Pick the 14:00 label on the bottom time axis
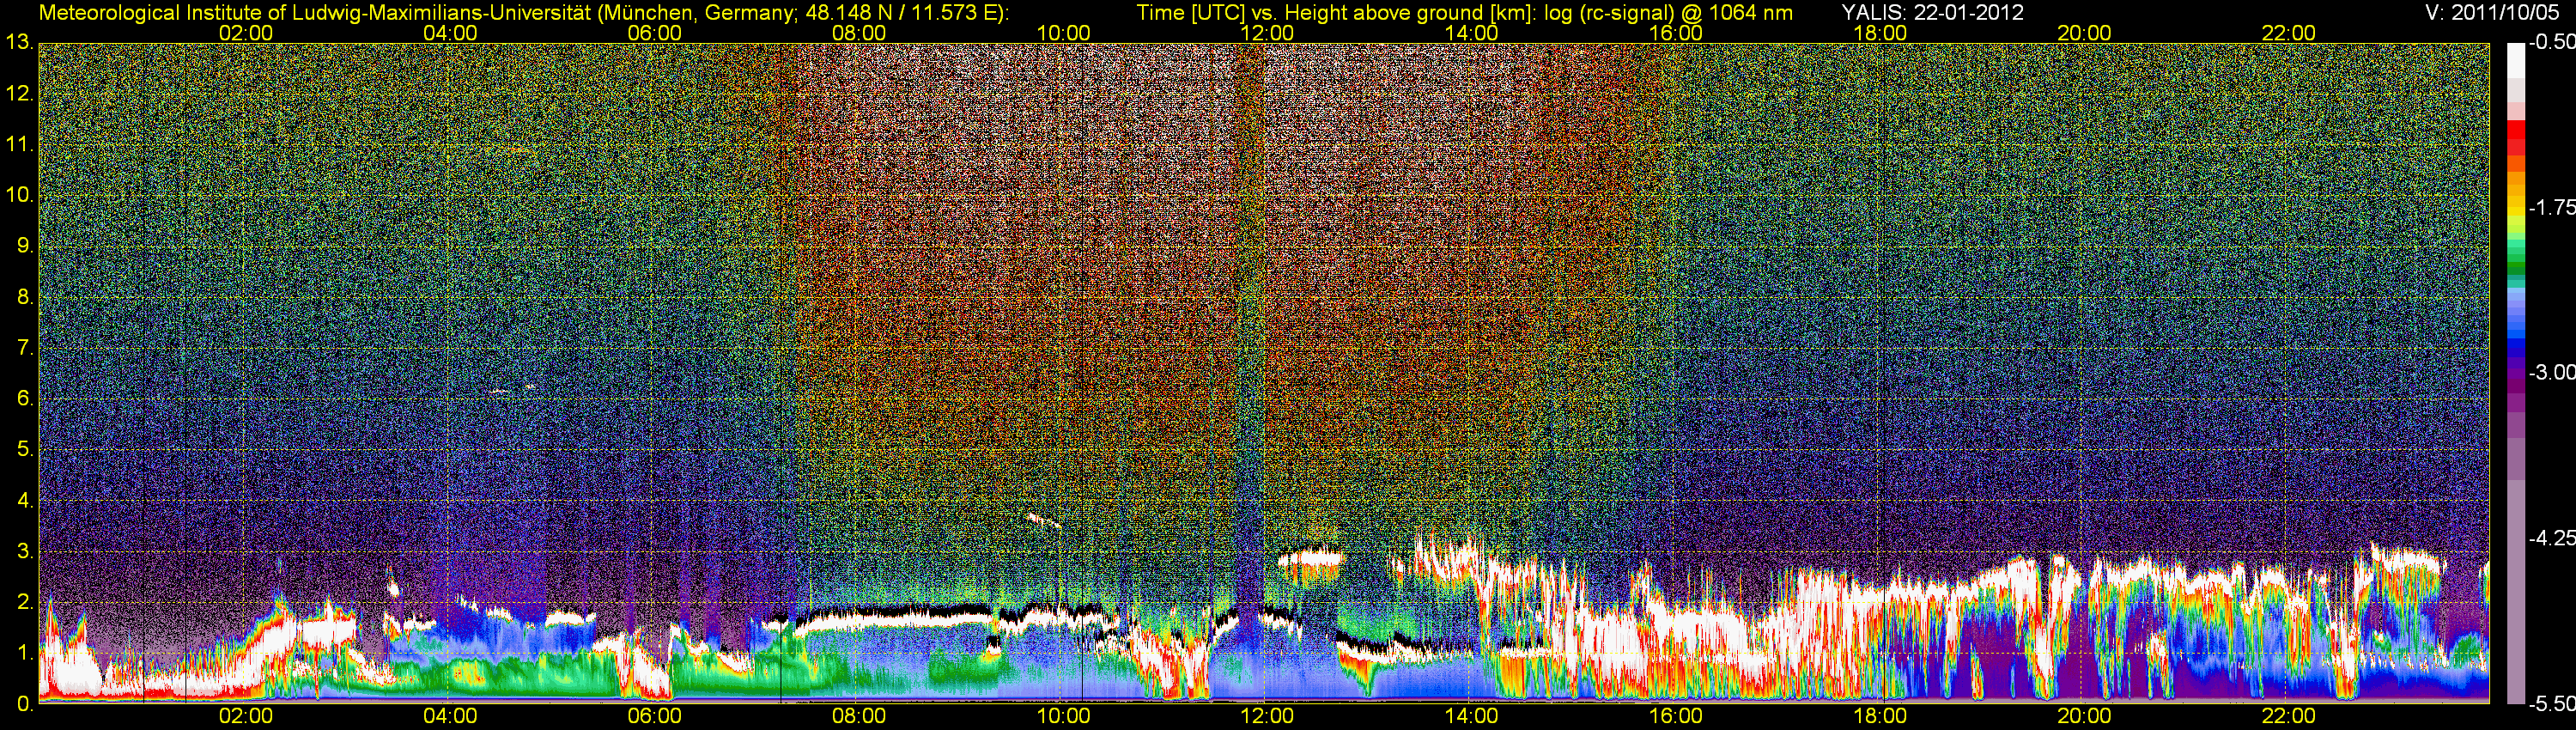 pos(1472,717)
